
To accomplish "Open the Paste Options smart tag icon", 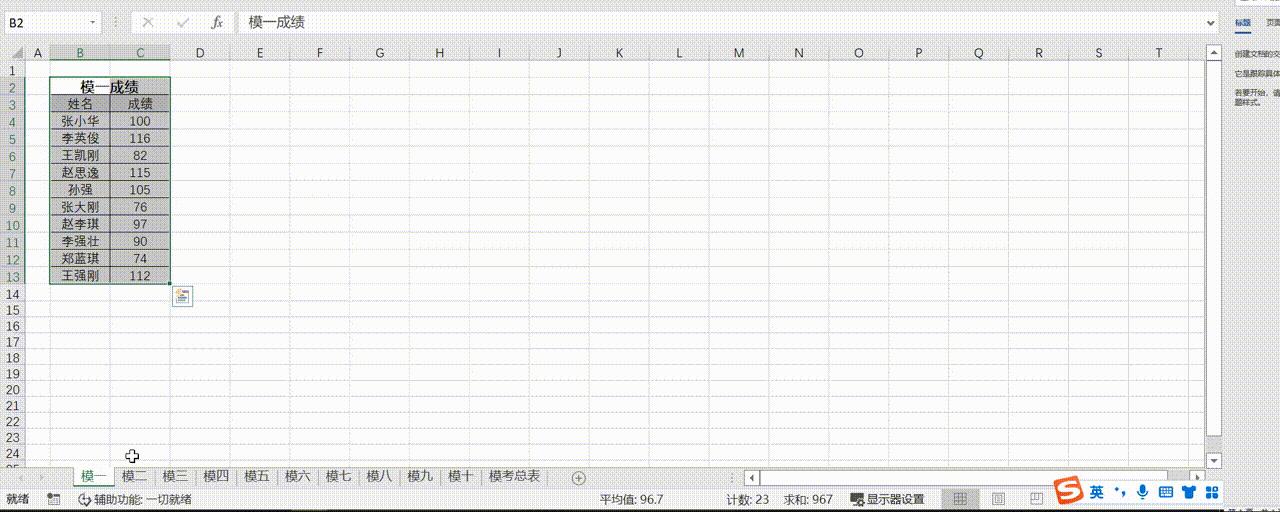I will 182,296.
